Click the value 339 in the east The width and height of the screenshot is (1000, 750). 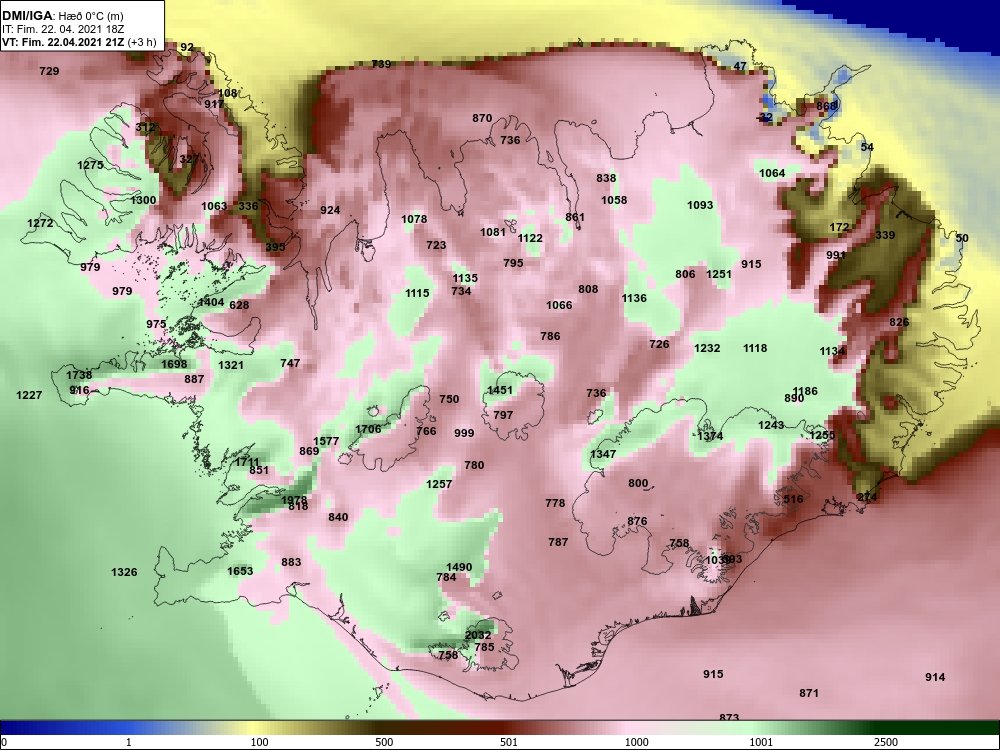click(885, 235)
